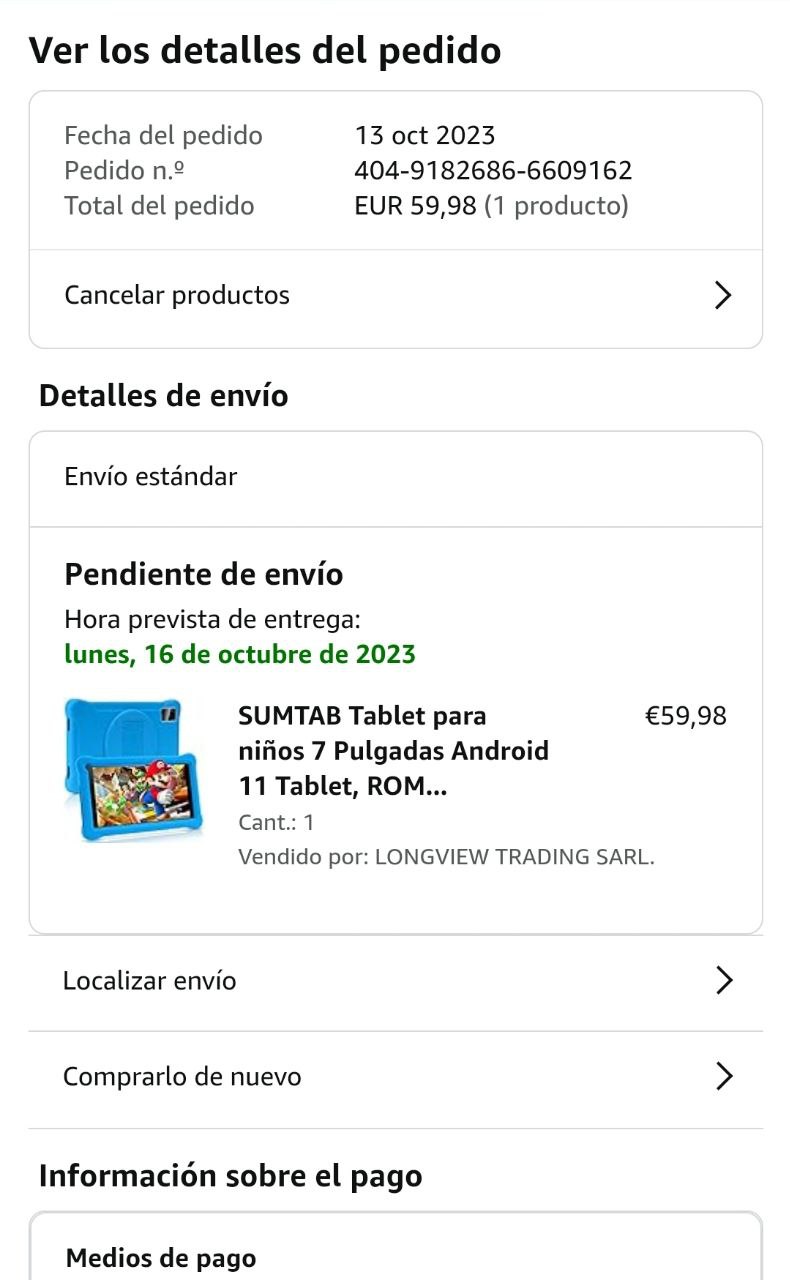Tap the arrow next to Localizar envío
Viewport: 790px width, 1280px height.
click(x=725, y=981)
